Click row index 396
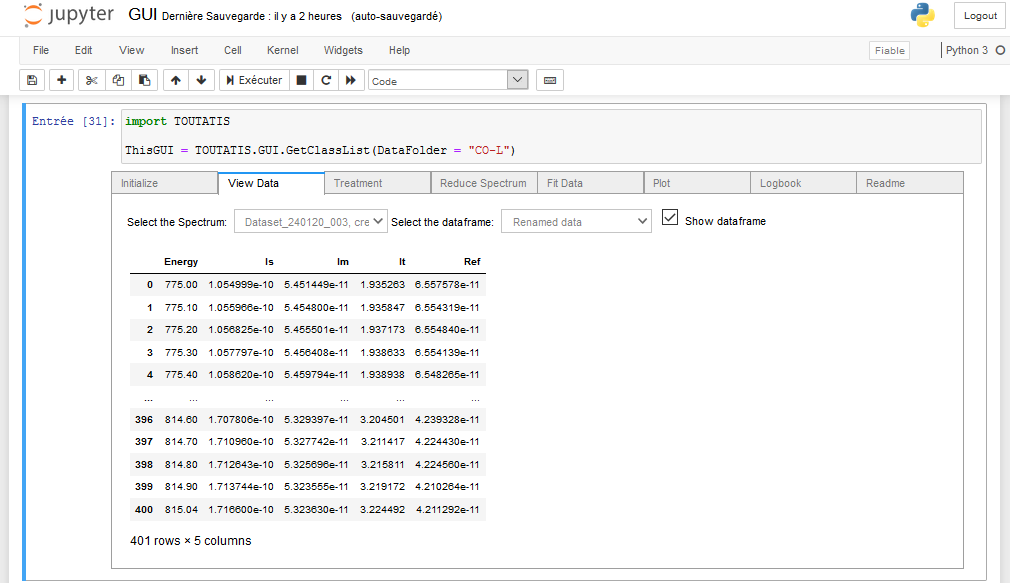This screenshot has width=1010, height=583. [x=144, y=419]
